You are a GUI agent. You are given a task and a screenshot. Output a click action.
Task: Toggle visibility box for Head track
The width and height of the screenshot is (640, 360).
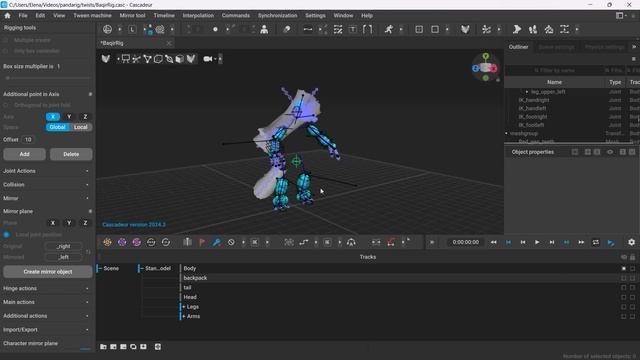click(624, 297)
